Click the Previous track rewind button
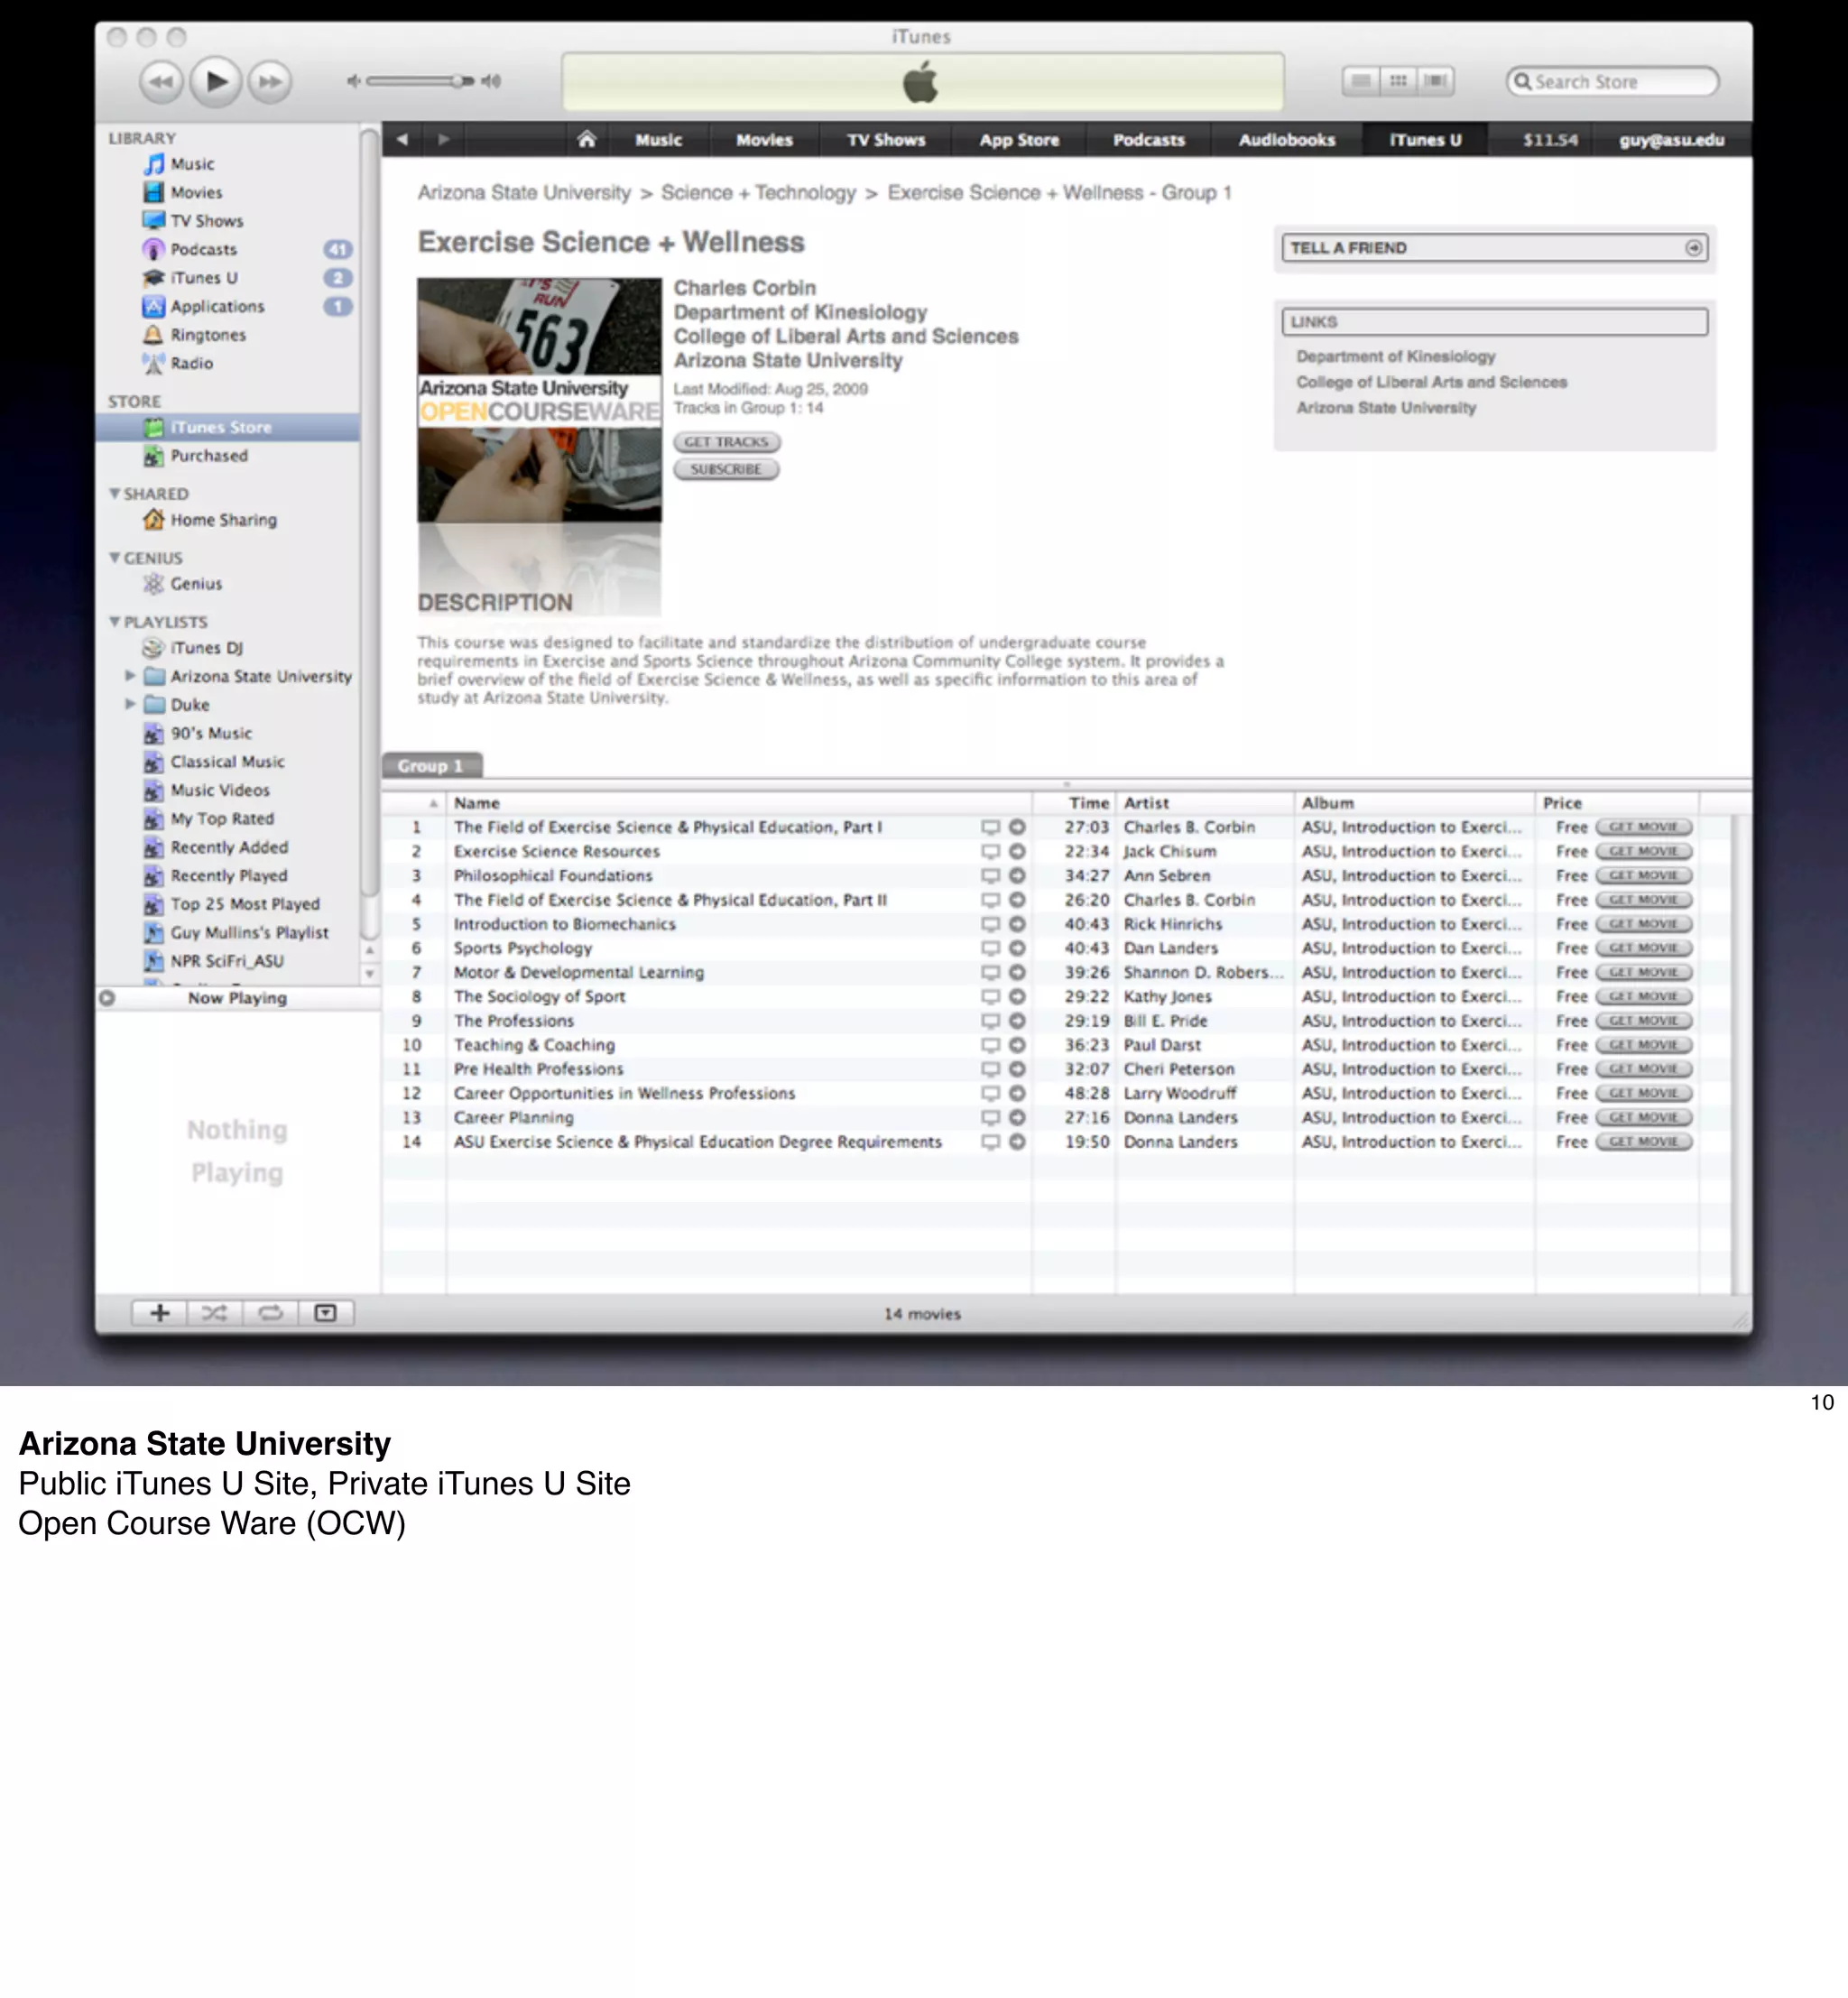The image size is (1848, 1998). tap(161, 82)
